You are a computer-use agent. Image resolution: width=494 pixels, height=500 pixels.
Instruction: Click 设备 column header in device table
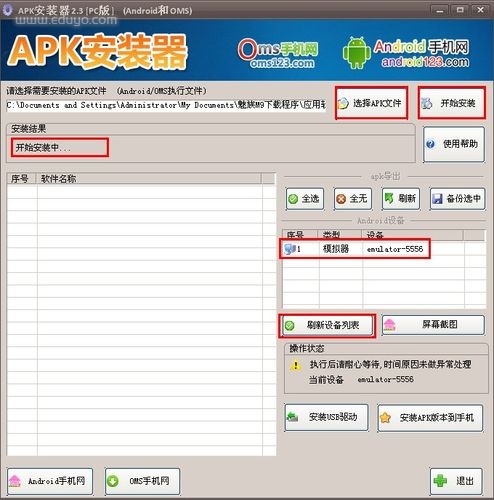412,235
